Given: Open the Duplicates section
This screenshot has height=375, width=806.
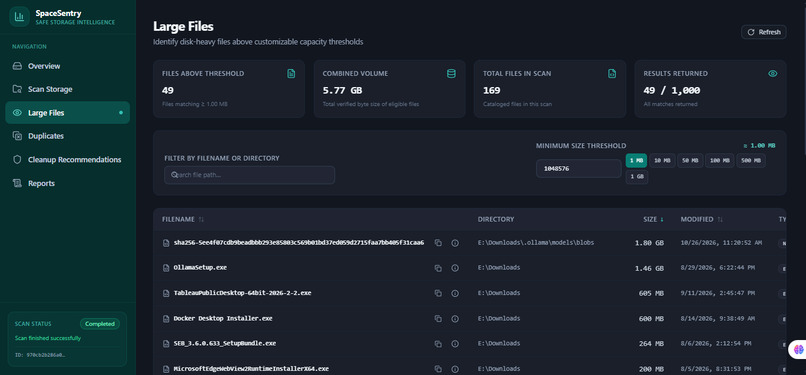Looking at the screenshot, I should coord(67,136).
